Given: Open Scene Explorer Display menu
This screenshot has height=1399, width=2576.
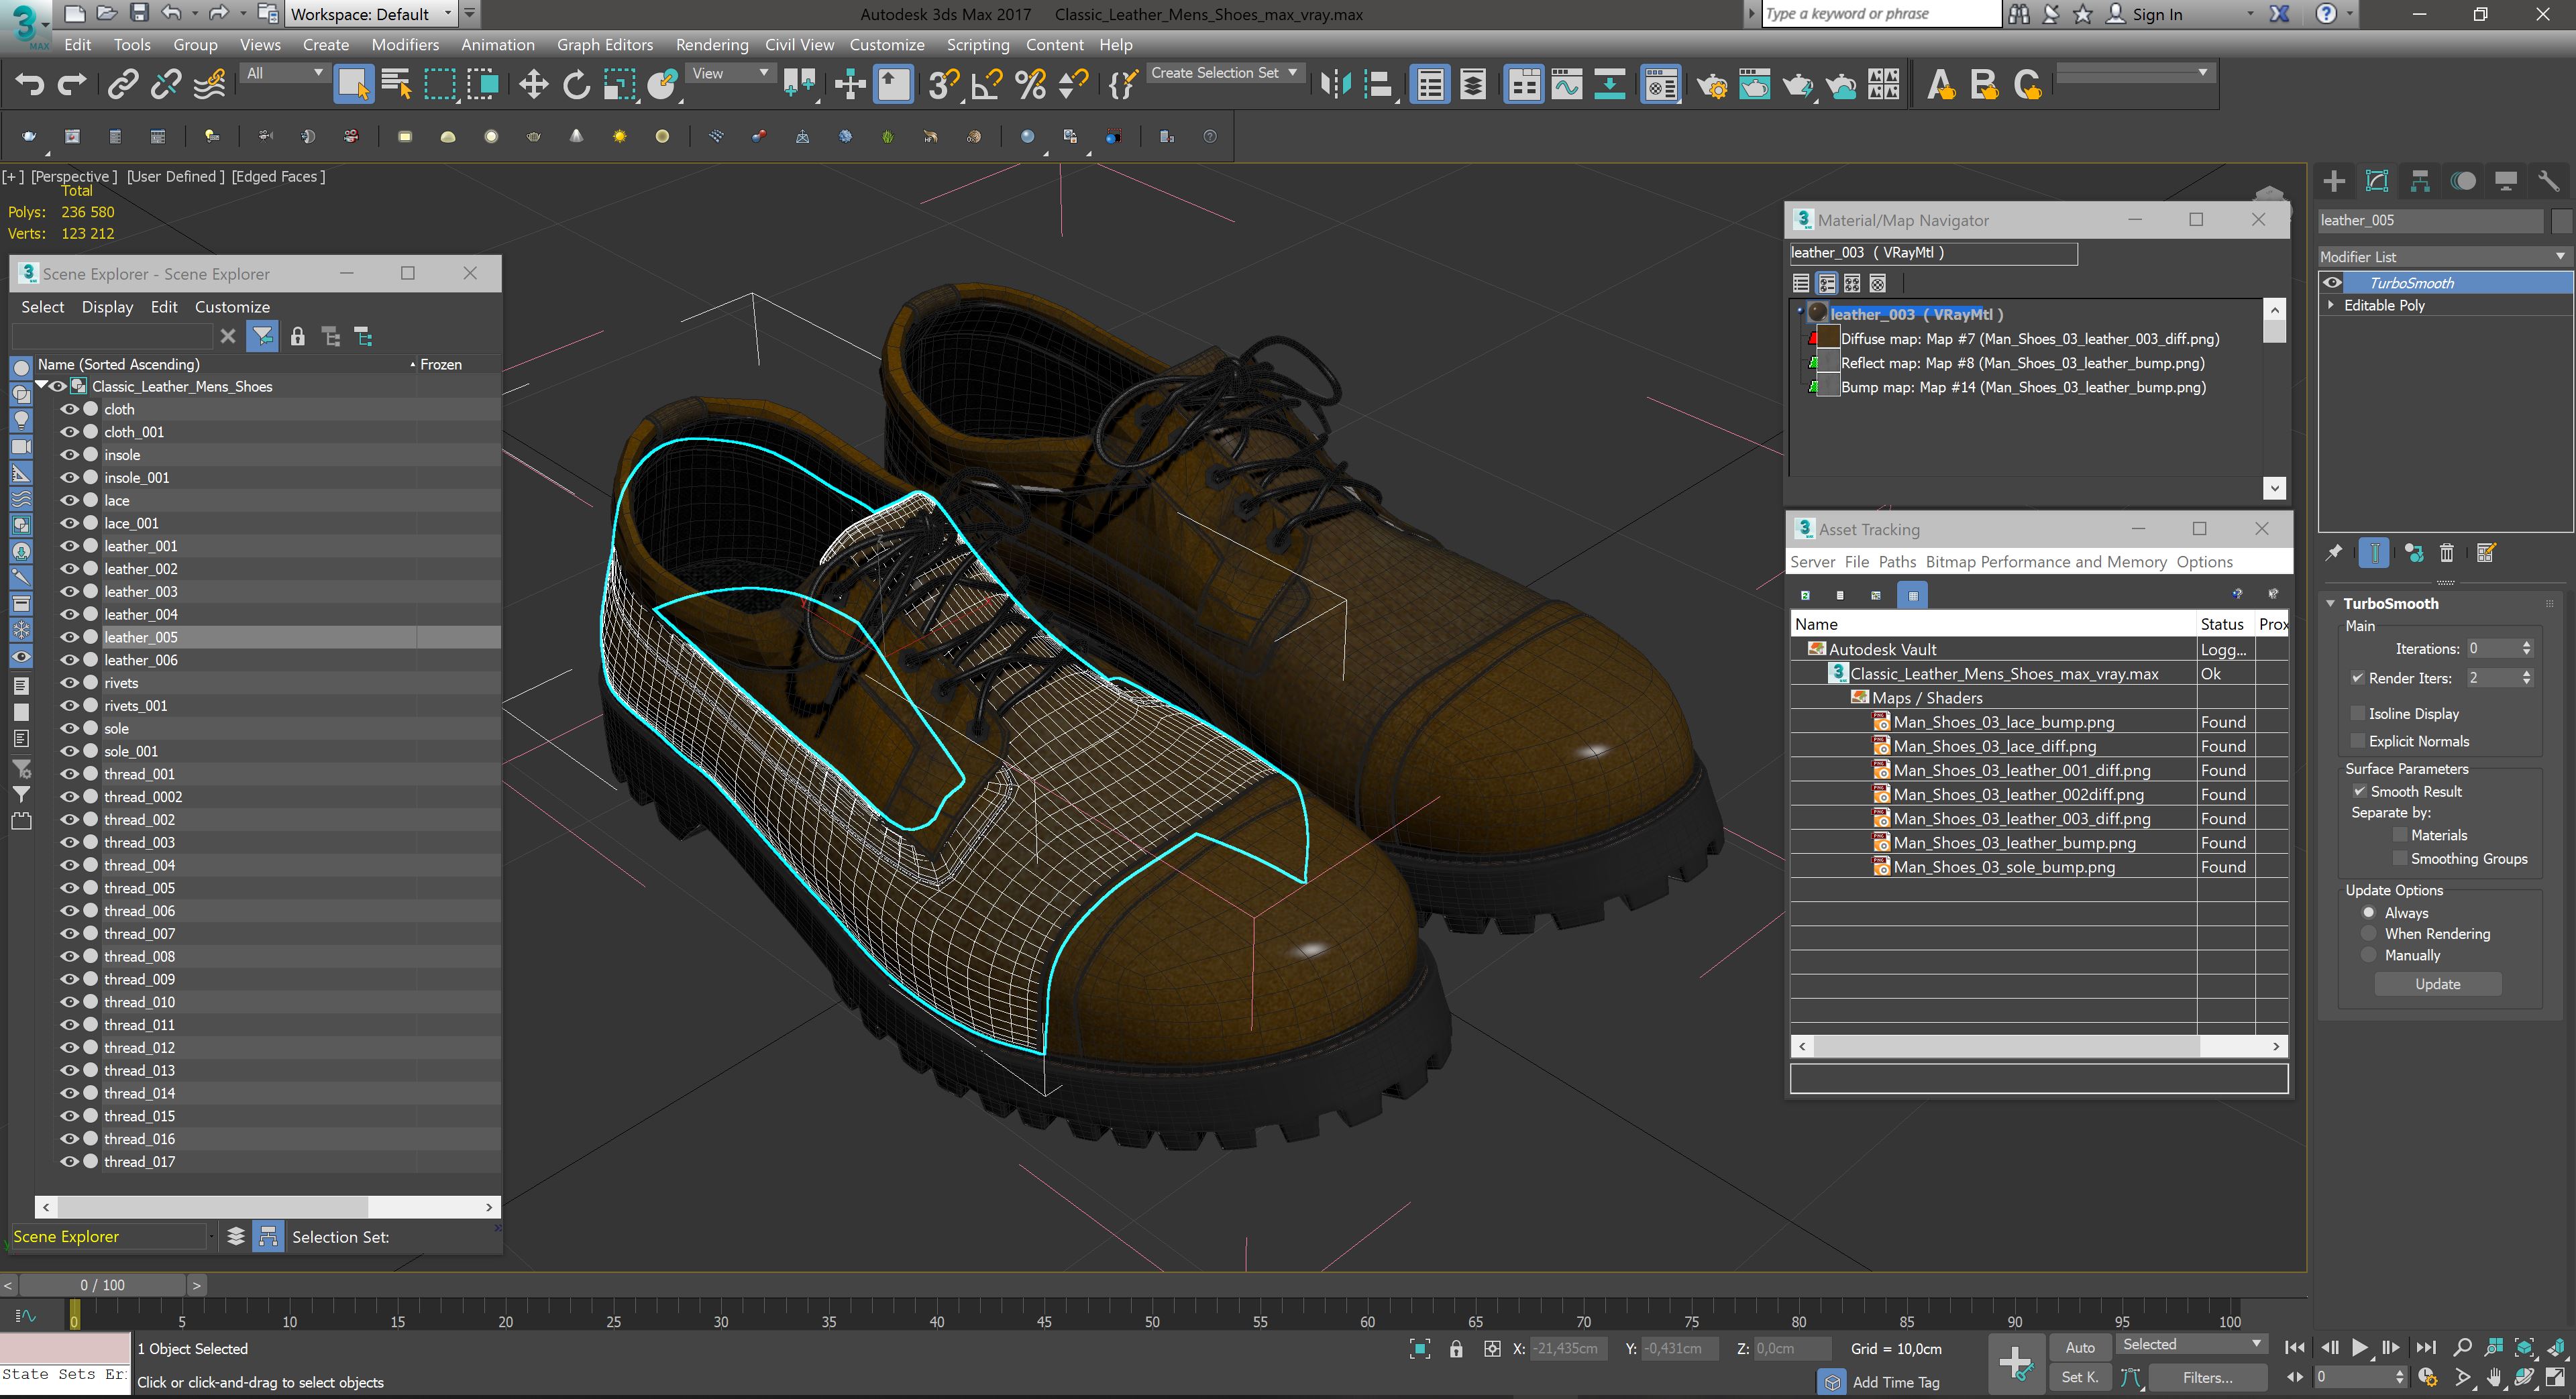Looking at the screenshot, I should coord(107,307).
